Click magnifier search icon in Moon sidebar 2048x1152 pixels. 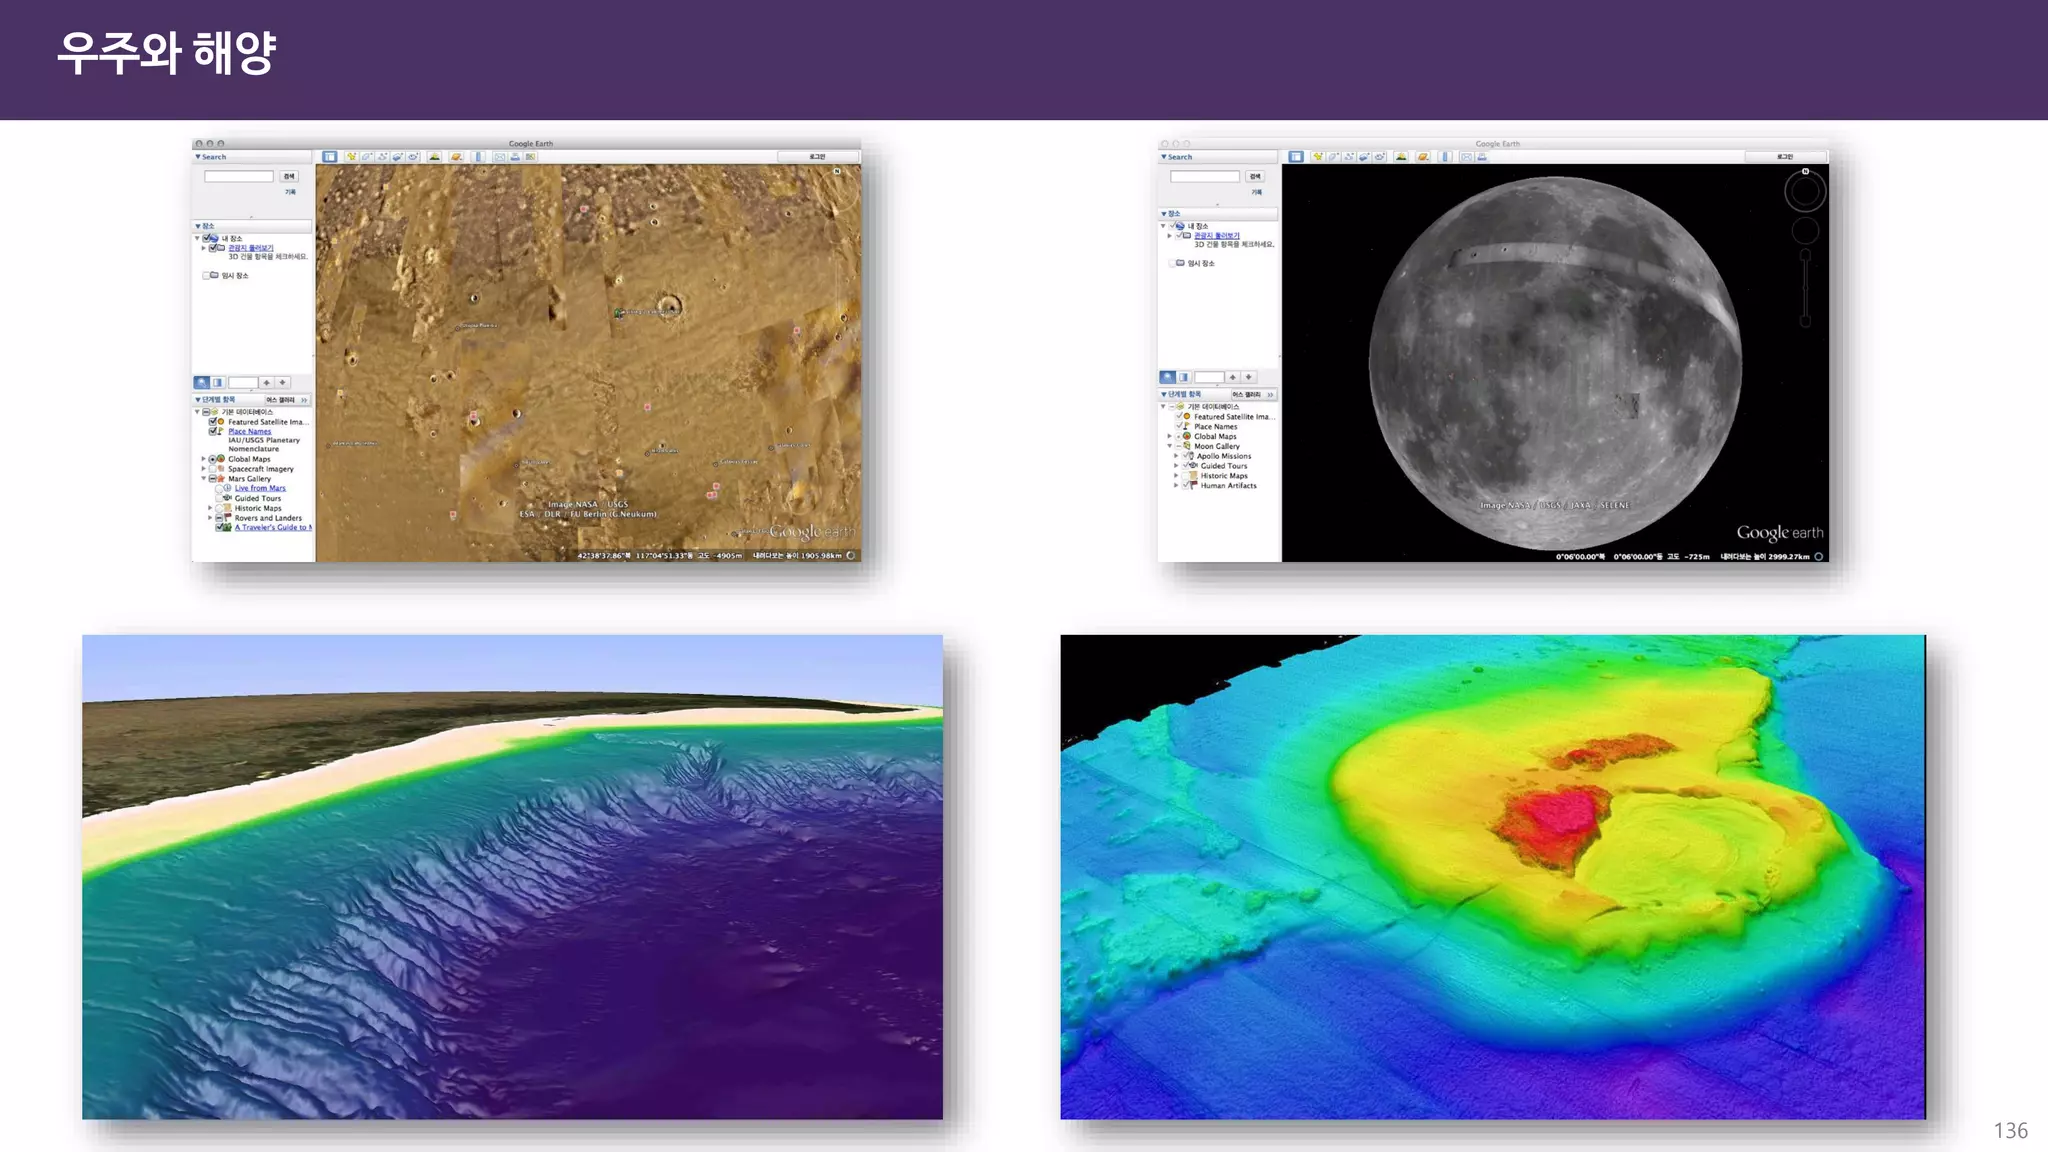1167,377
